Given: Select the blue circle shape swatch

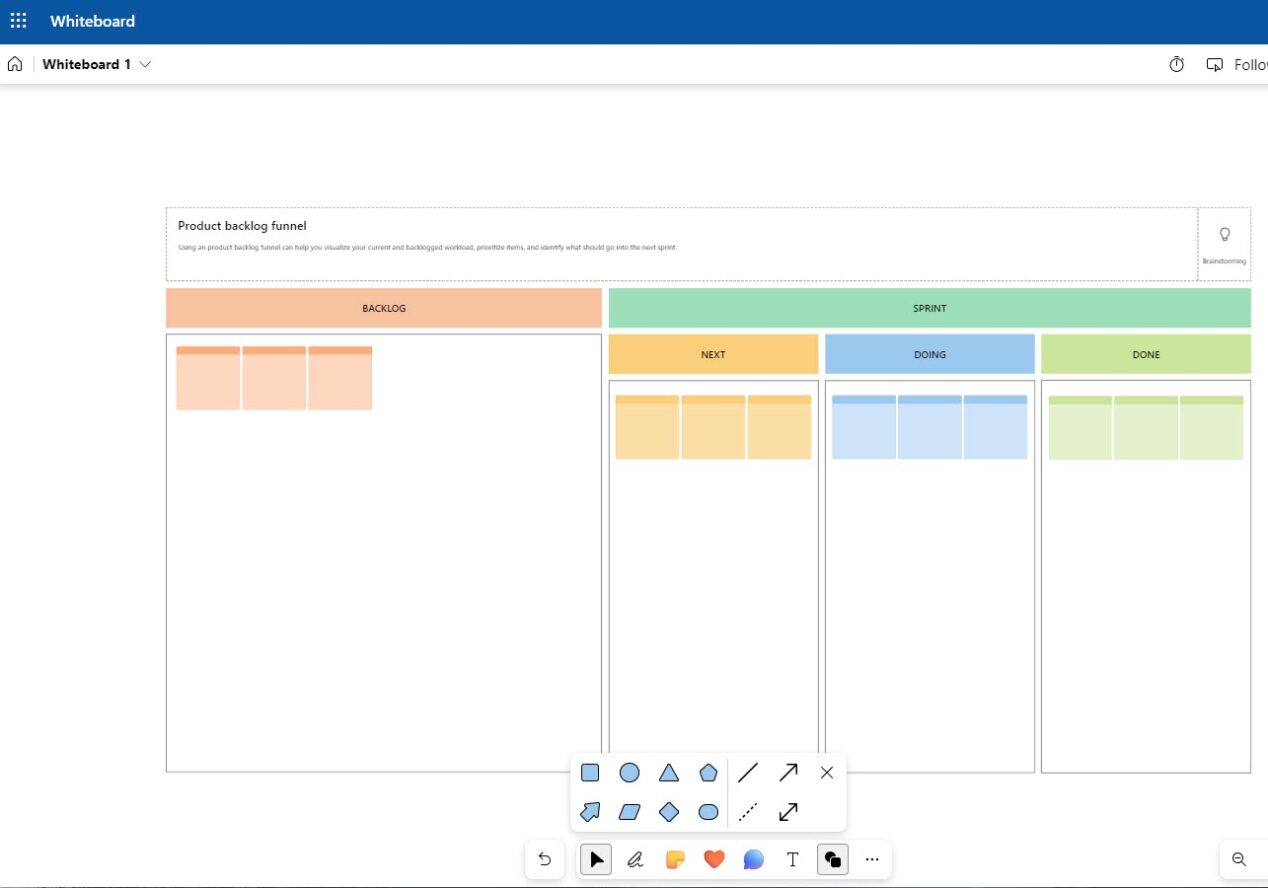Looking at the screenshot, I should click(x=629, y=772).
